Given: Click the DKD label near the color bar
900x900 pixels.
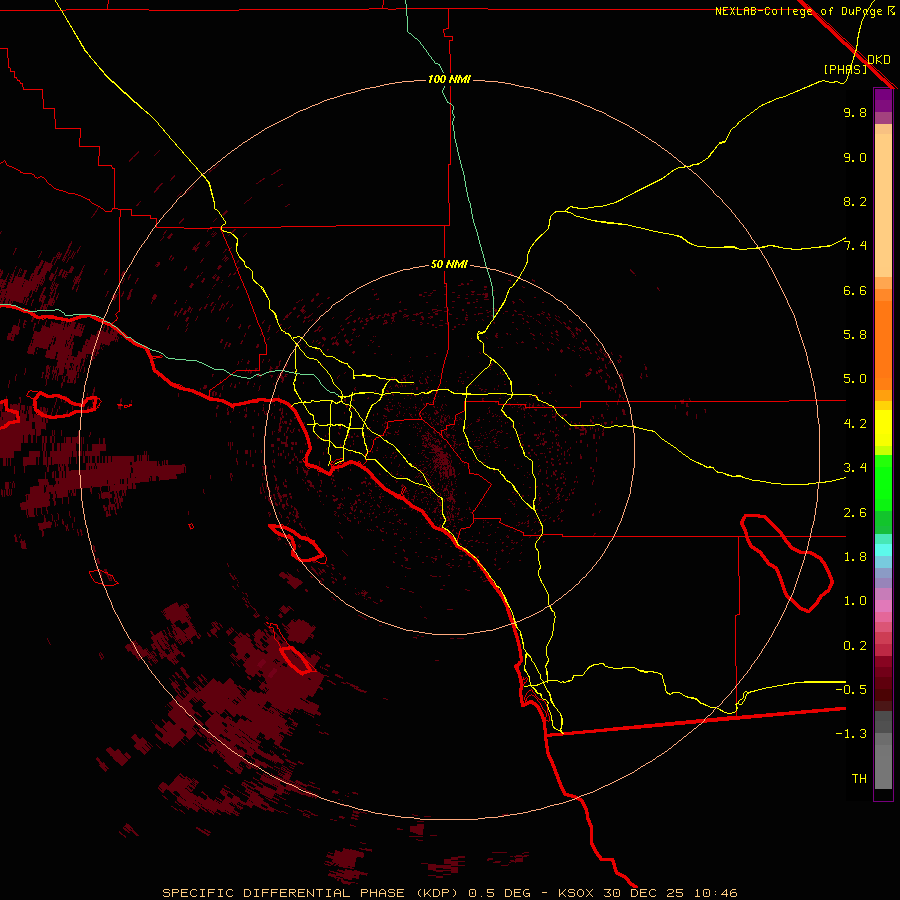Looking at the screenshot, I should point(879,60).
